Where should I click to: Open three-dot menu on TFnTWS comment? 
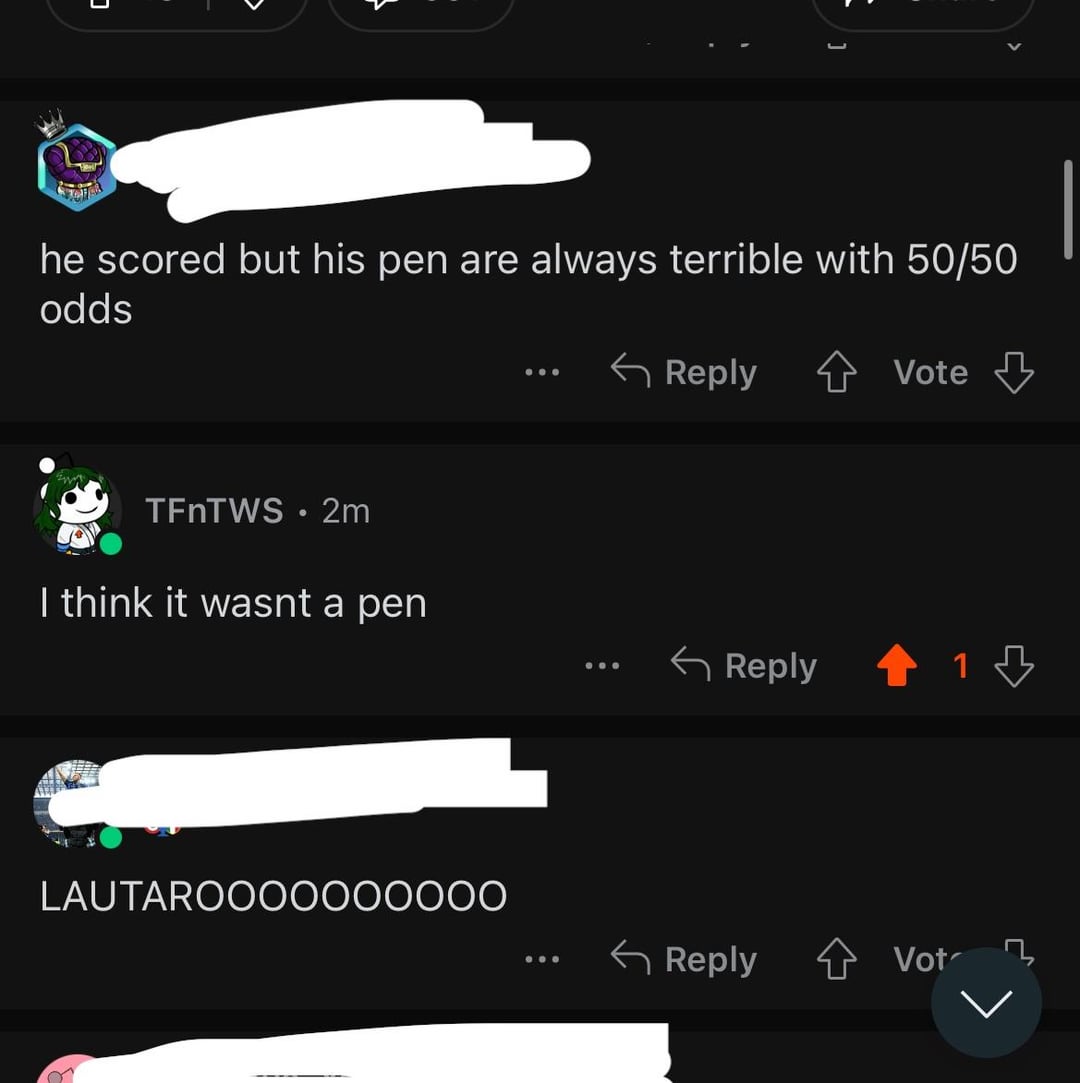[602, 666]
